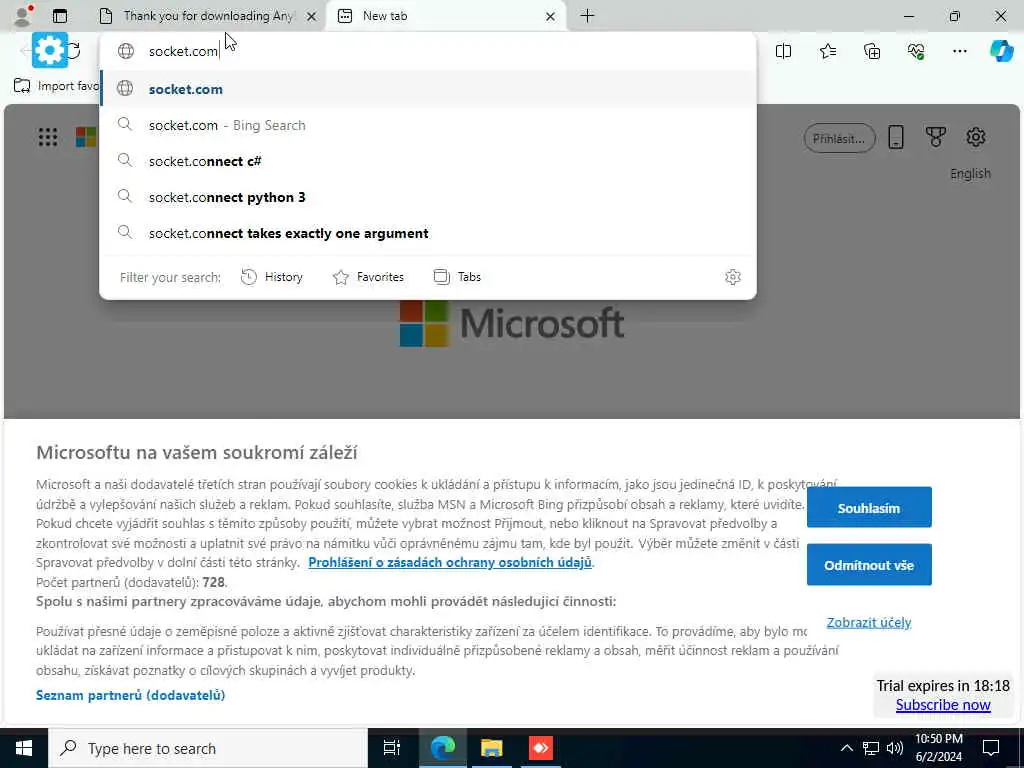Click the Přihlásit sign-in button

click(x=839, y=138)
